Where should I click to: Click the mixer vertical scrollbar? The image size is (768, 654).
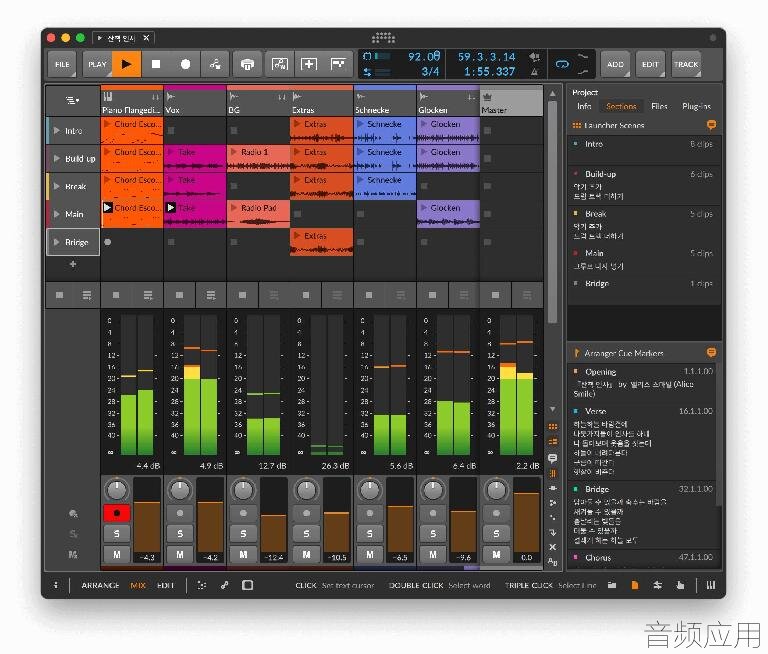552,213
